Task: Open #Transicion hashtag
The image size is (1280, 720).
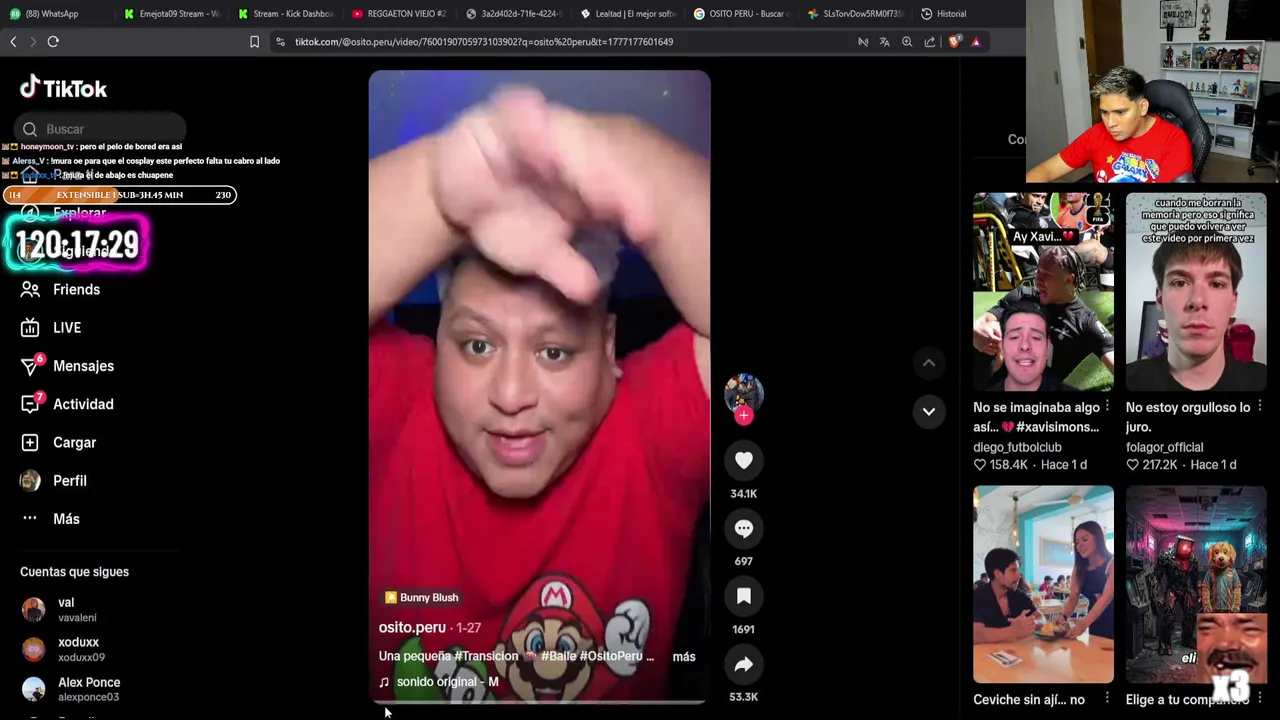Action: tap(485, 656)
